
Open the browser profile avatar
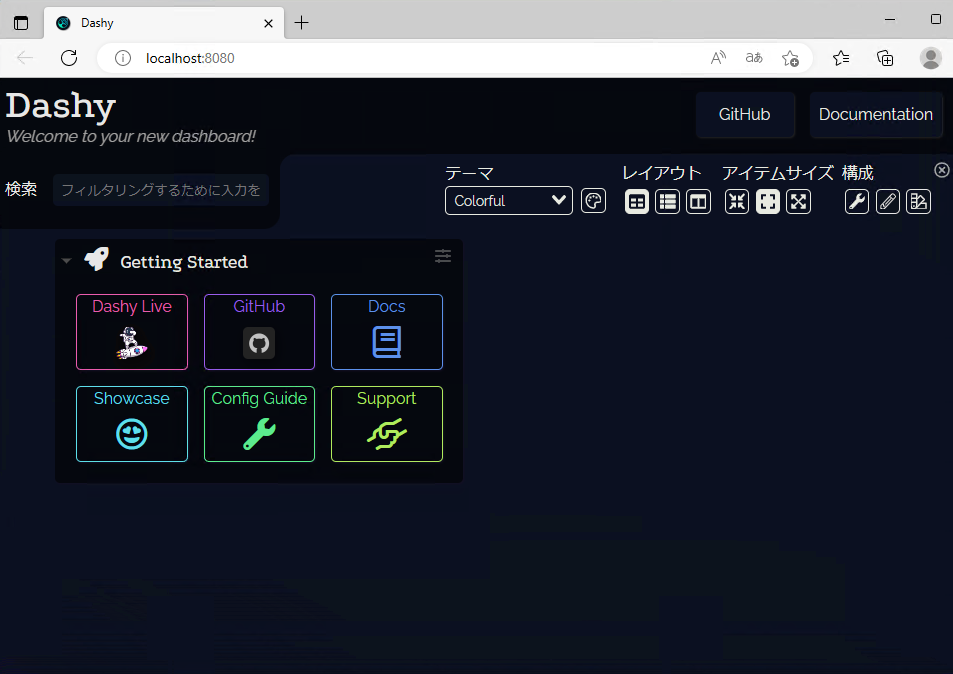pos(931,58)
